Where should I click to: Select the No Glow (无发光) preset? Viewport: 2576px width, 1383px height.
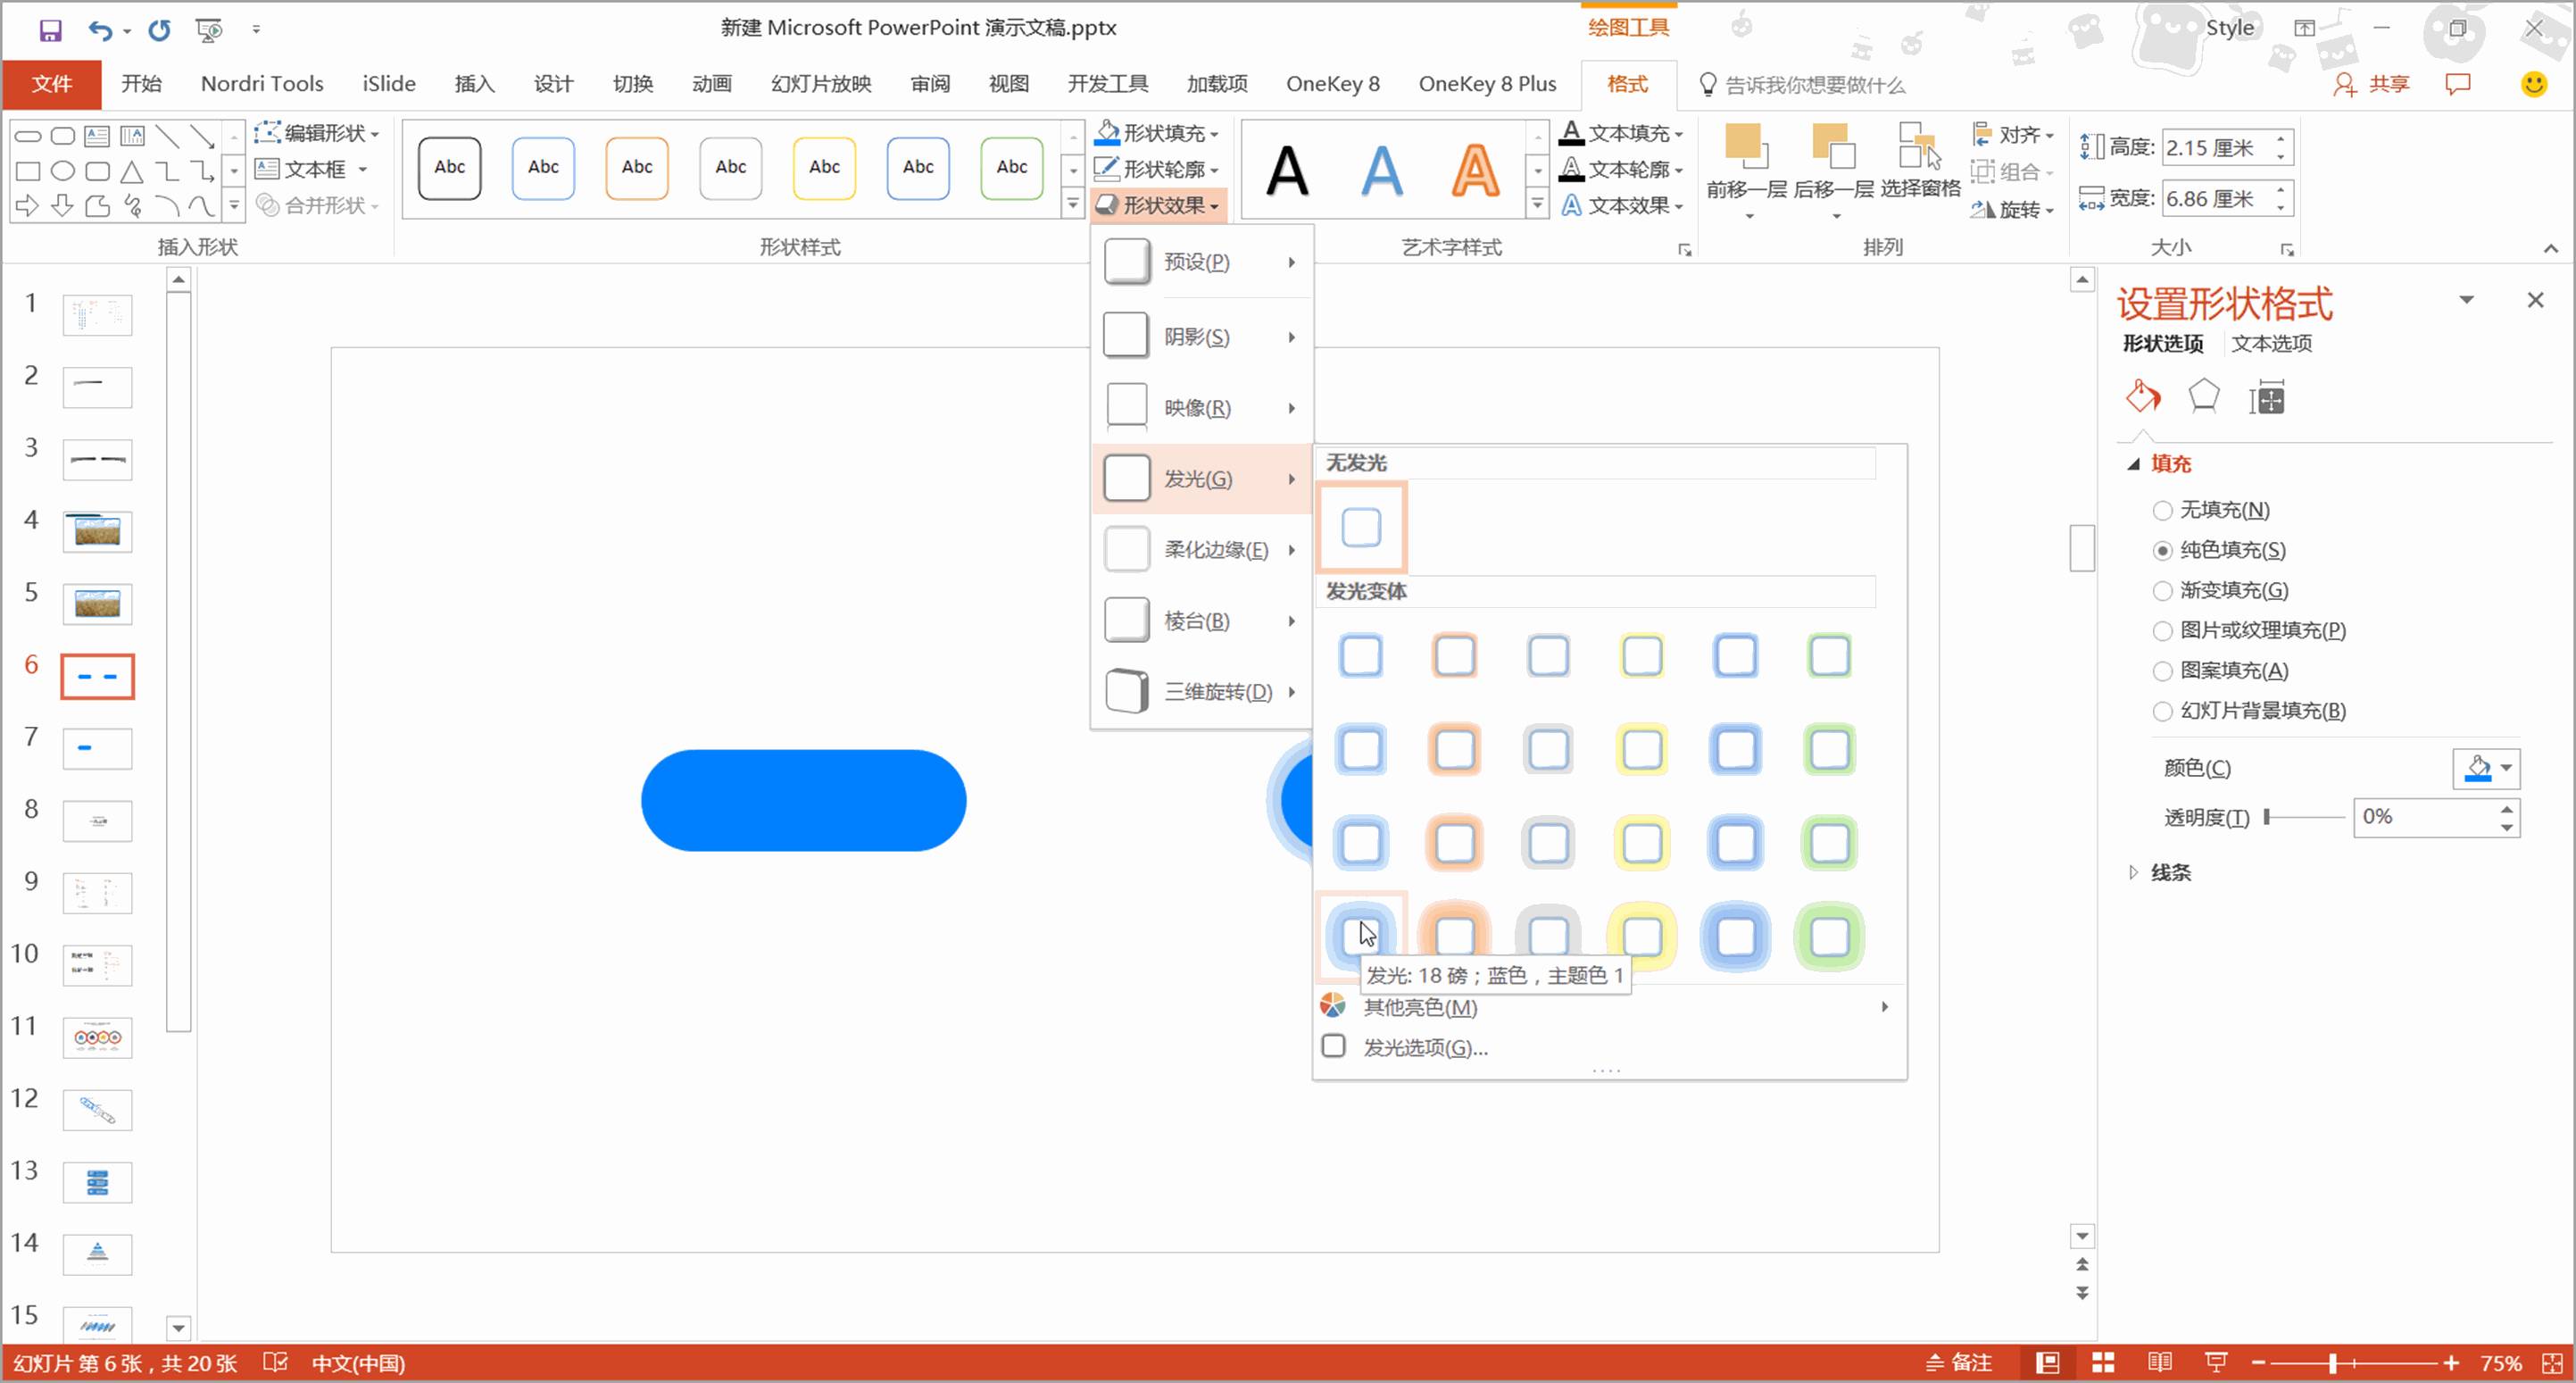1361,527
